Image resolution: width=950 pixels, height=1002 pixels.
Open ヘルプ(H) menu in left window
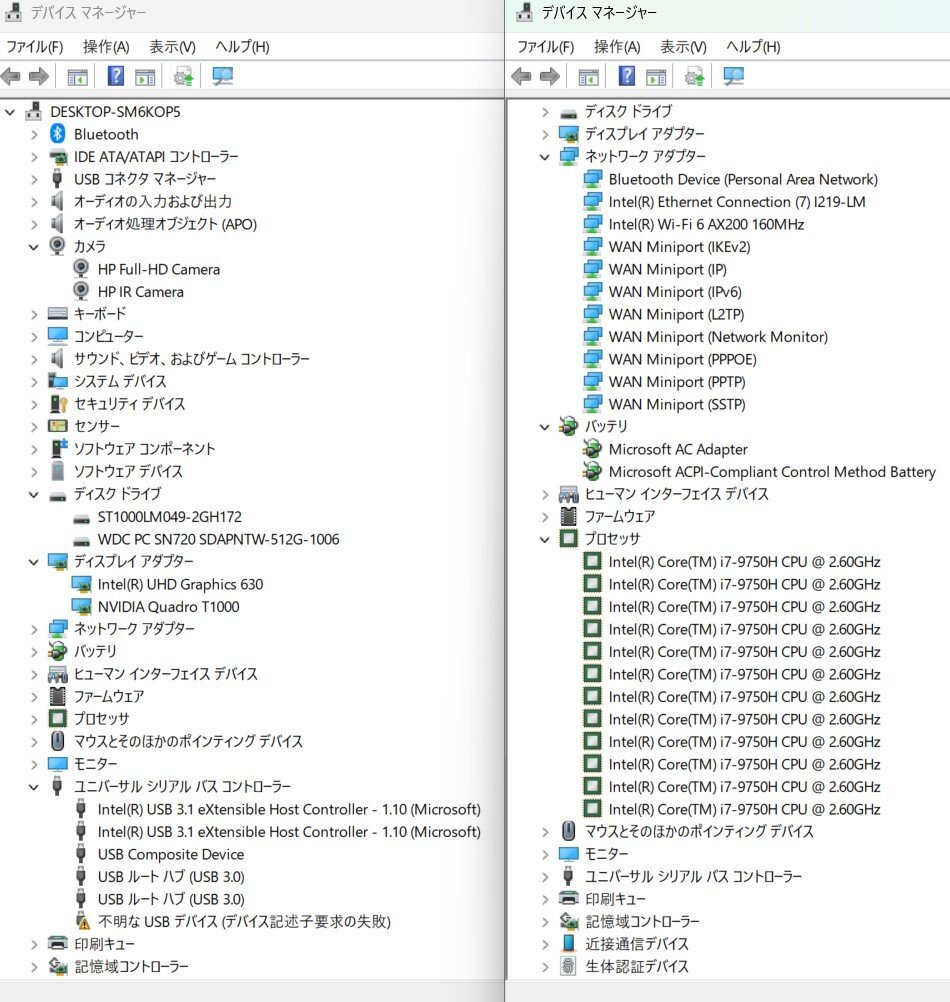242,47
